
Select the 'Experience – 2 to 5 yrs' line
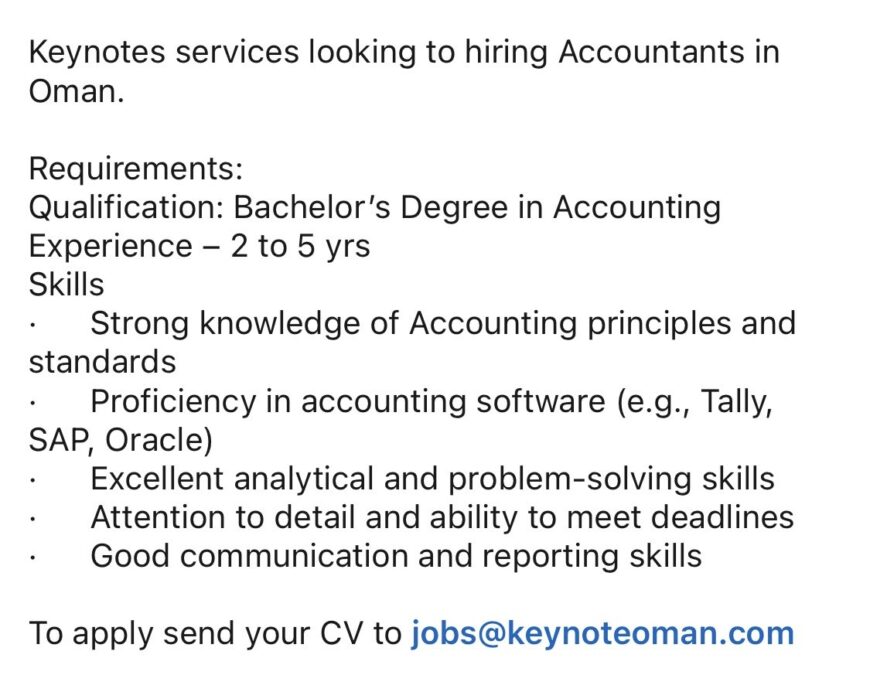click(199, 246)
